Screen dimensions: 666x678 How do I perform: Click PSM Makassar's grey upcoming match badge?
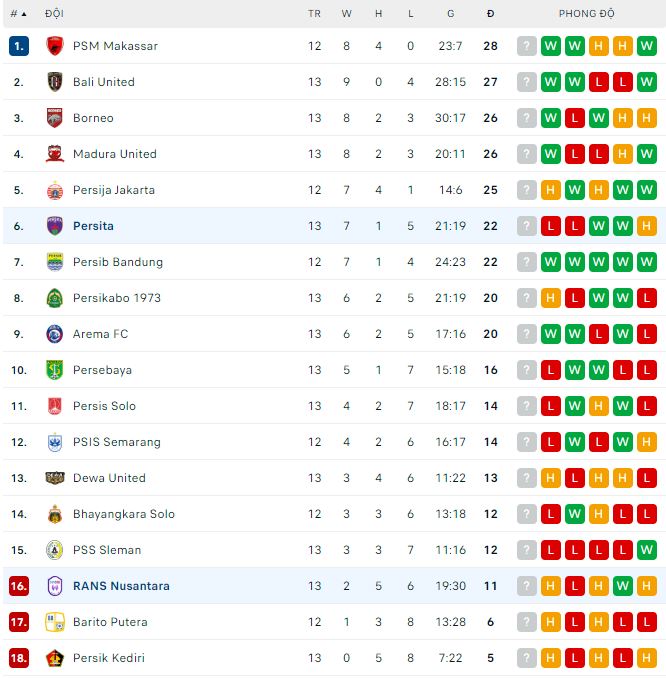click(527, 46)
